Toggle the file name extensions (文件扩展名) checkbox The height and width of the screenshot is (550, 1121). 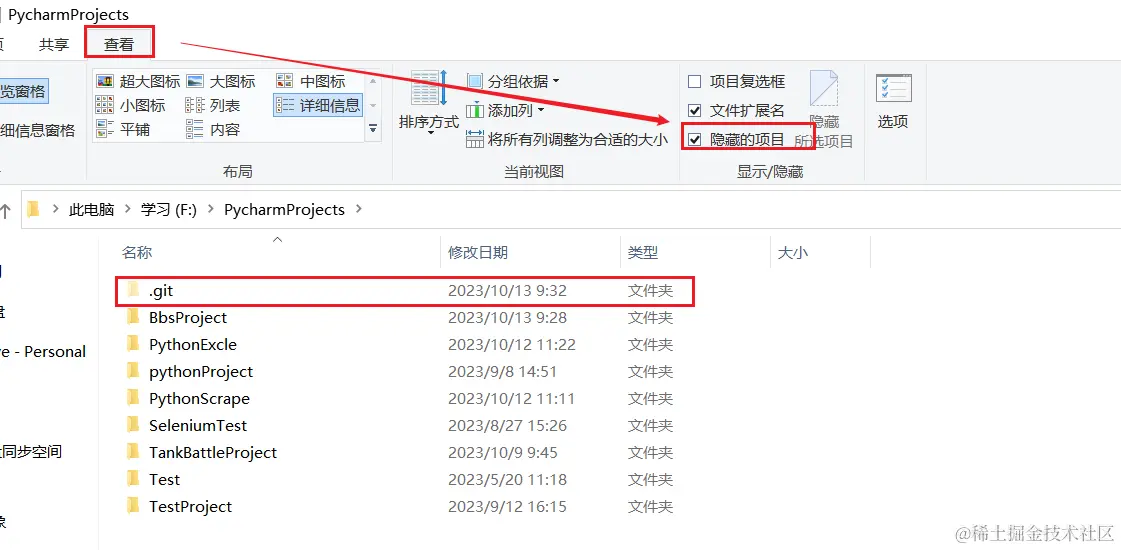click(x=736, y=111)
